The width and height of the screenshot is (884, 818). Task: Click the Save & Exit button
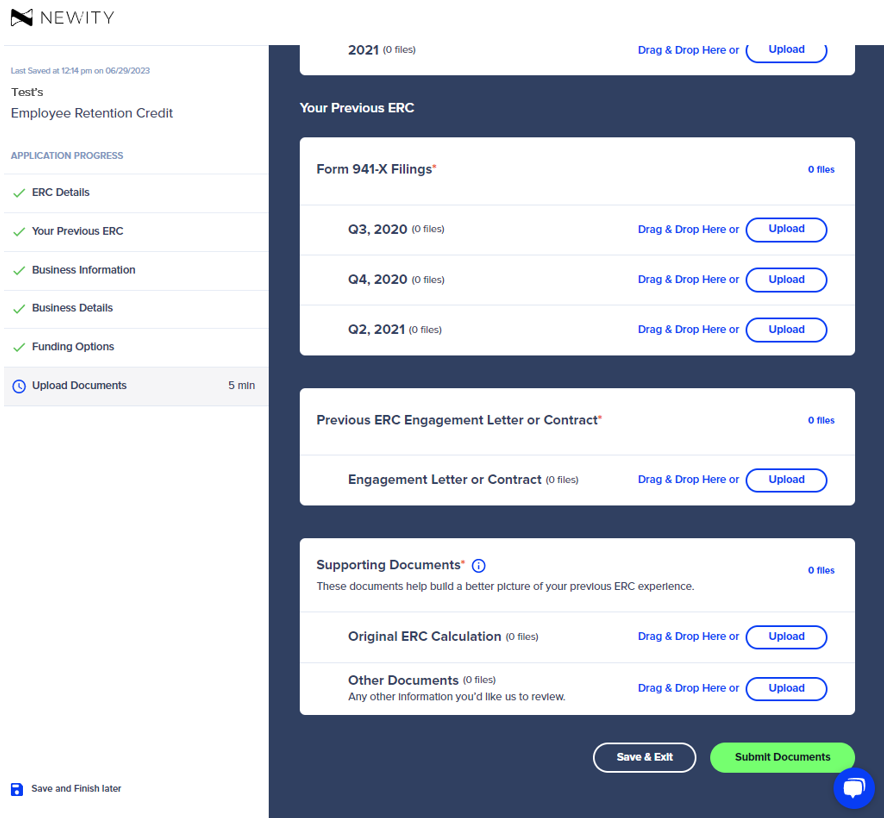click(x=644, y=757)
